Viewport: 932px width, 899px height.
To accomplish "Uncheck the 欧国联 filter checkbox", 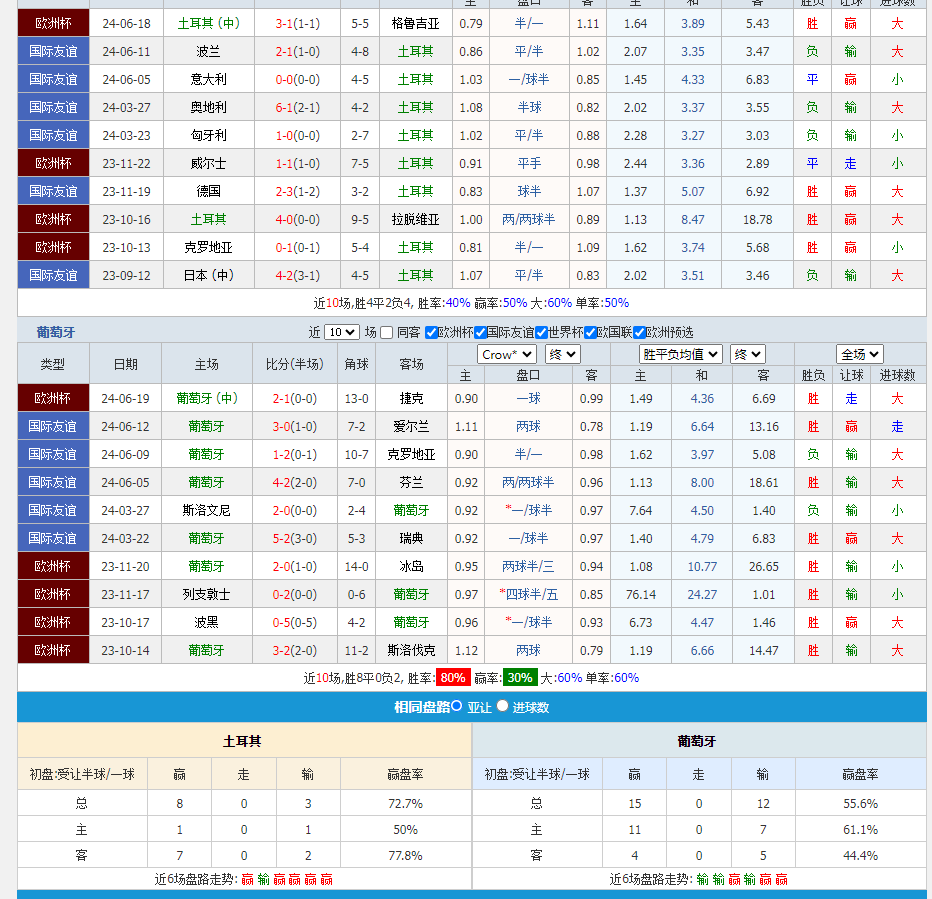I will (591, 333).
